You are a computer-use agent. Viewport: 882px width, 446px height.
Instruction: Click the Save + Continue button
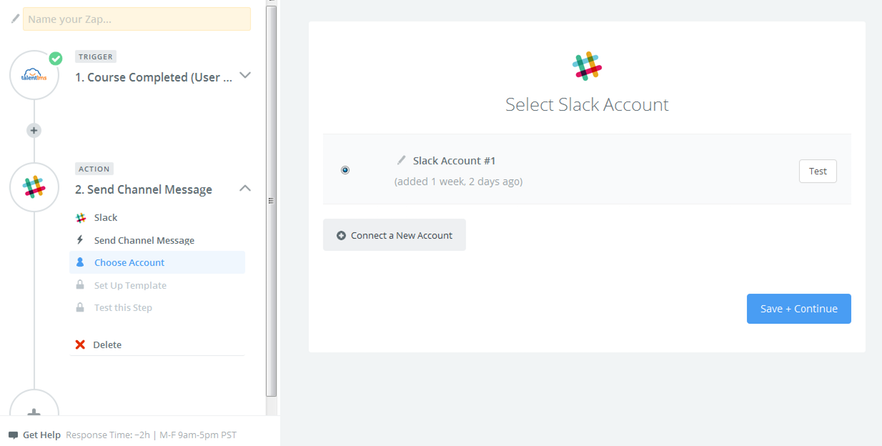pos(799,309)
